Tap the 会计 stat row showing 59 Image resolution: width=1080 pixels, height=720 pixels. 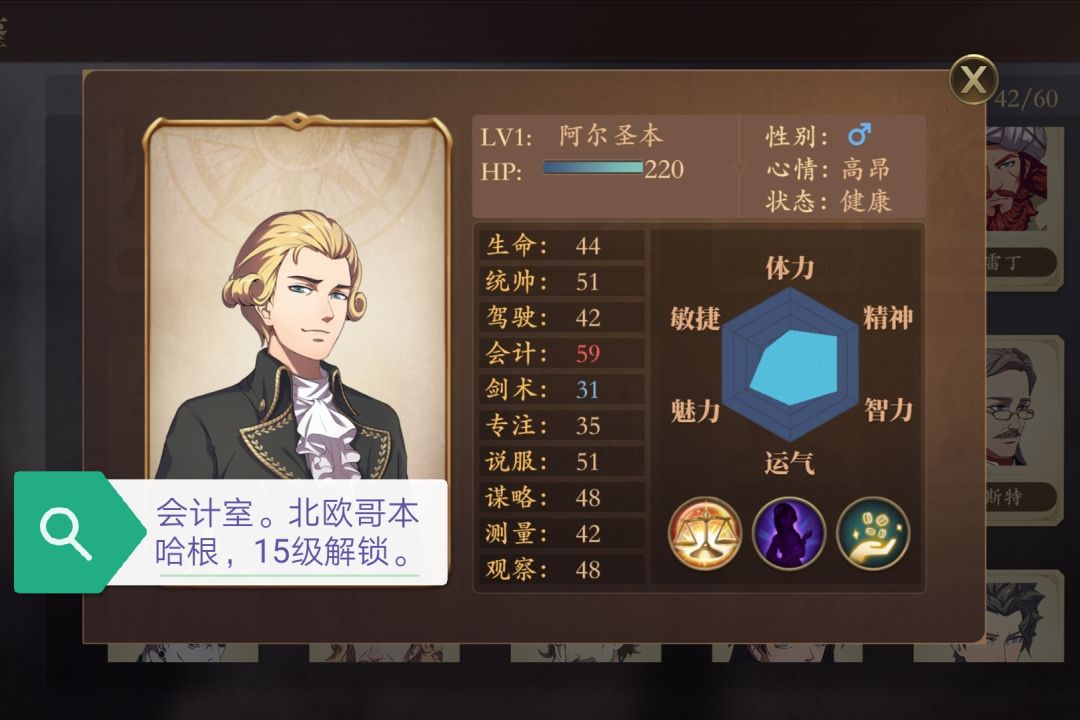pyautogui.click(x=561, y=353)
